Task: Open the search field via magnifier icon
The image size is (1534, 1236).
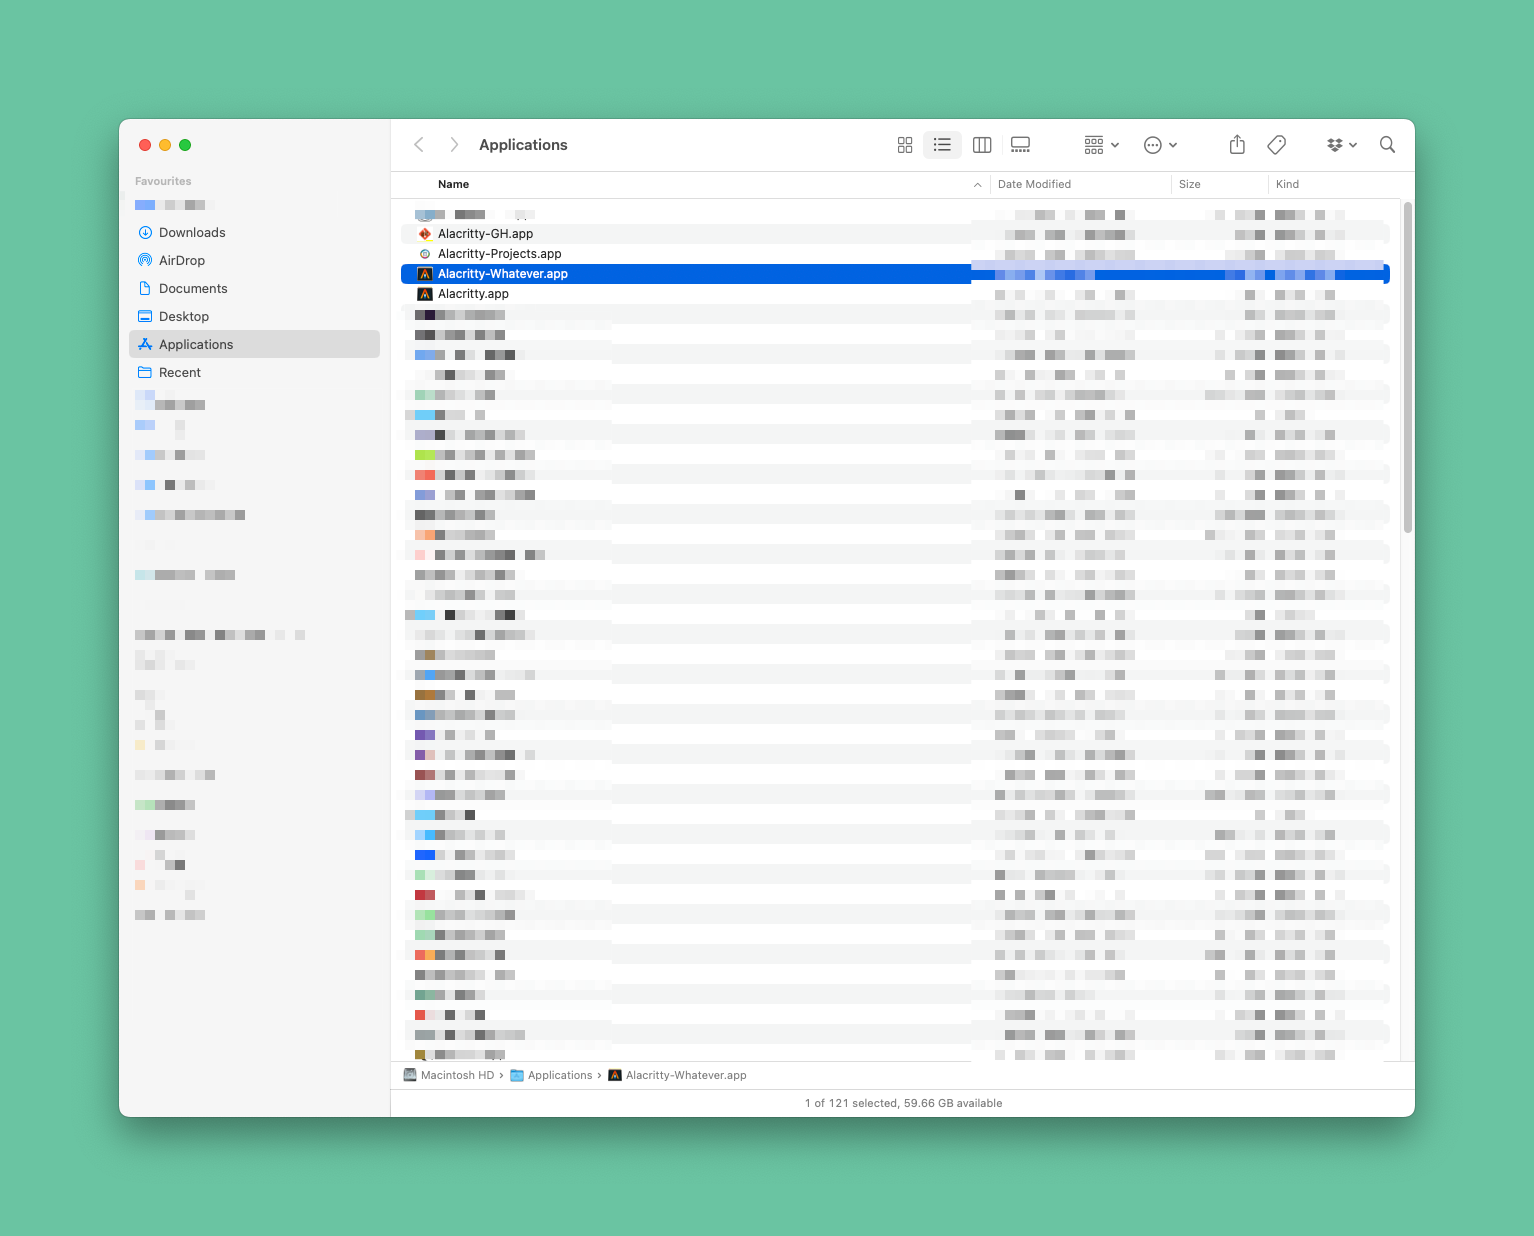Action: (x=1387, y=144)
